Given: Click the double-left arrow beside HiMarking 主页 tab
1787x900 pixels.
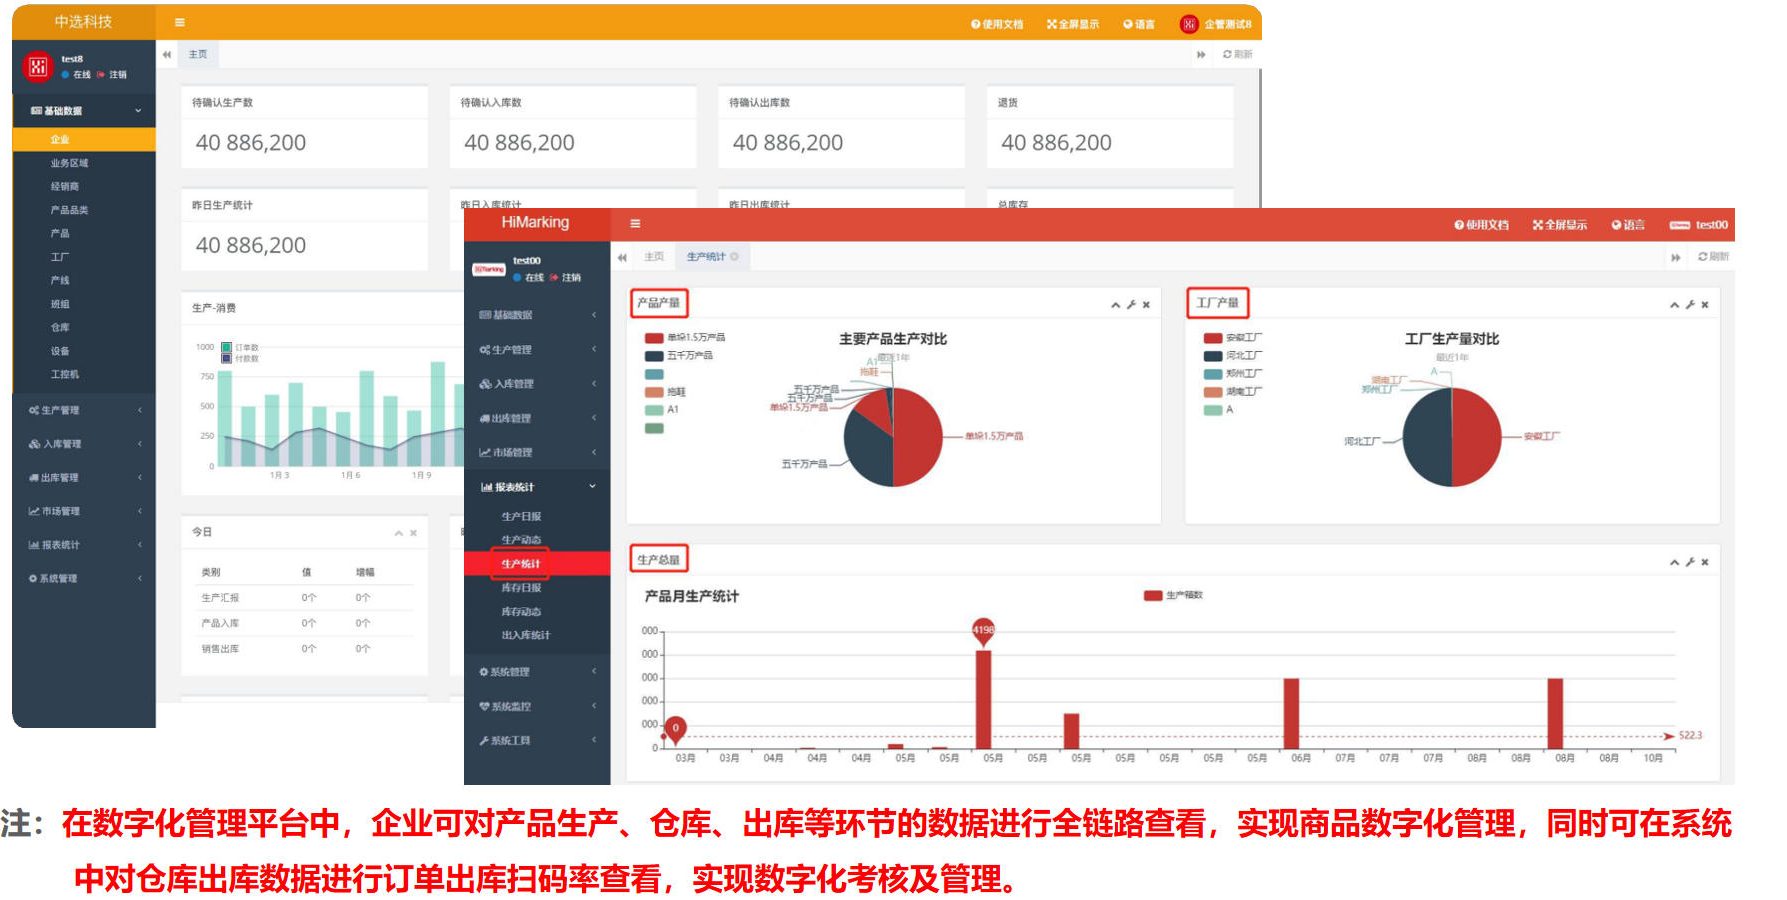Looking at the screenshot, I should (x=622, y=257).
